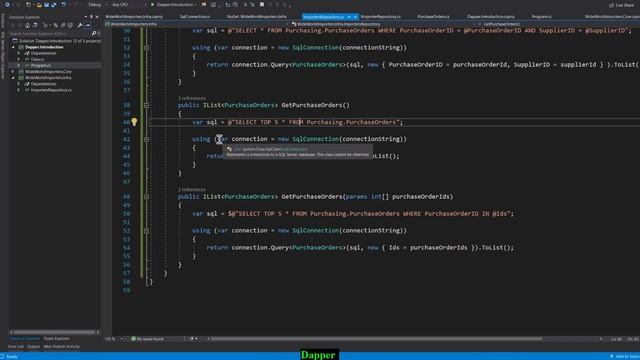Click the bookmark icon in the toolbar
This screenshot has width=640, height=360.
point(262,5)
